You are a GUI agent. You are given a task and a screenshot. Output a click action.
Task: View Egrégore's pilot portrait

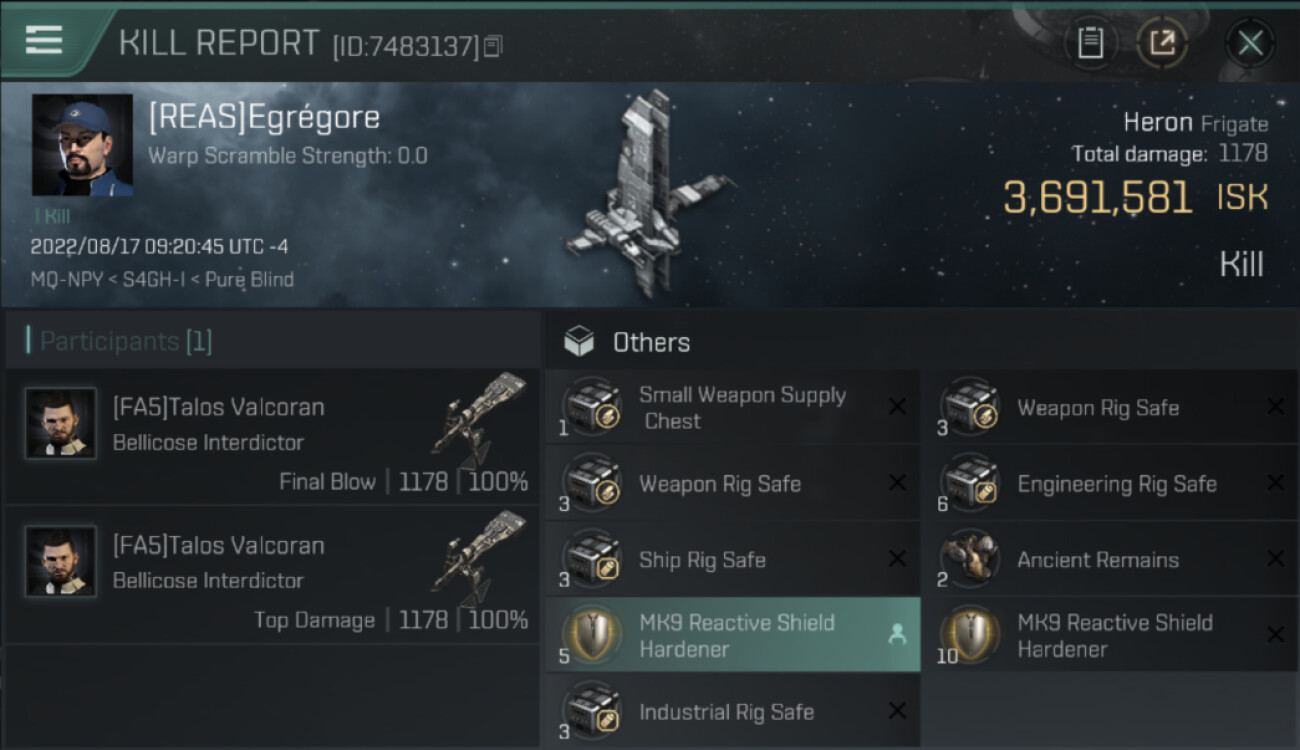82,145
